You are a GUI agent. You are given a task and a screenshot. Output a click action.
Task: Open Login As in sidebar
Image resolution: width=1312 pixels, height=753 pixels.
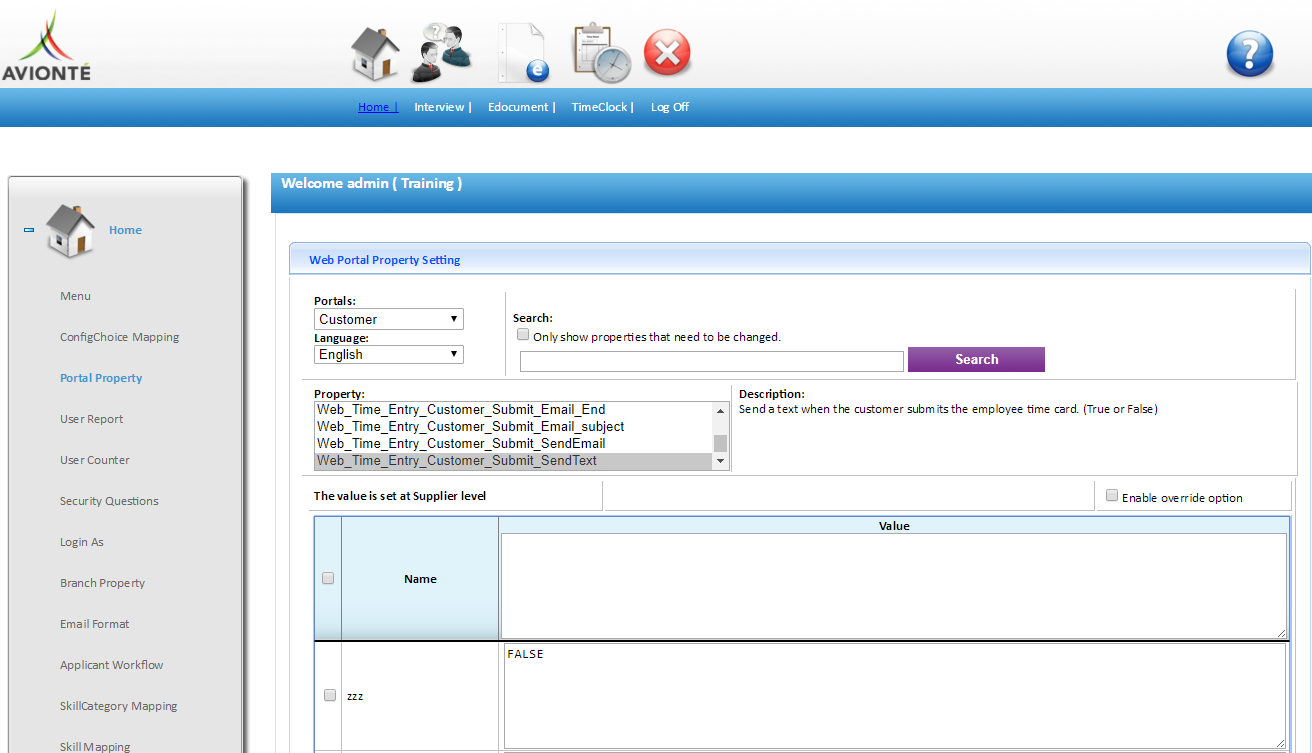82,542
